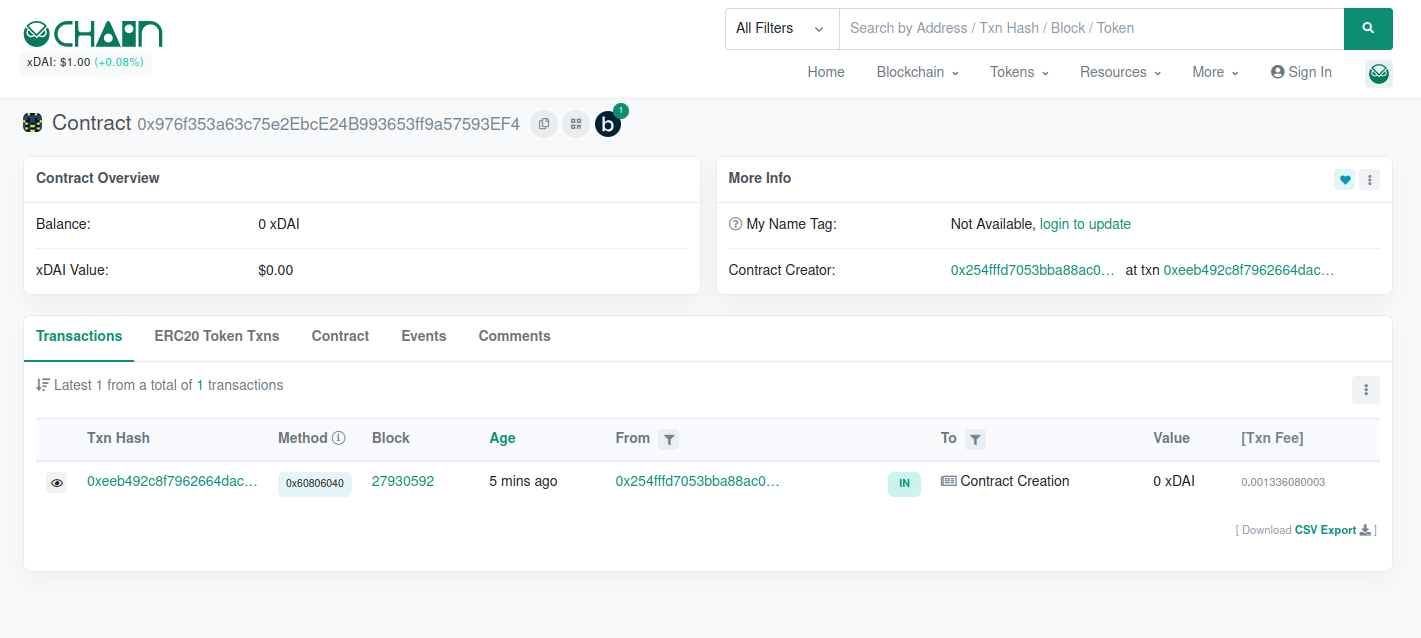This screenshot has width=1421, height=638.
Task: Click the login to update link
Action: click(x=1085, y=224)
